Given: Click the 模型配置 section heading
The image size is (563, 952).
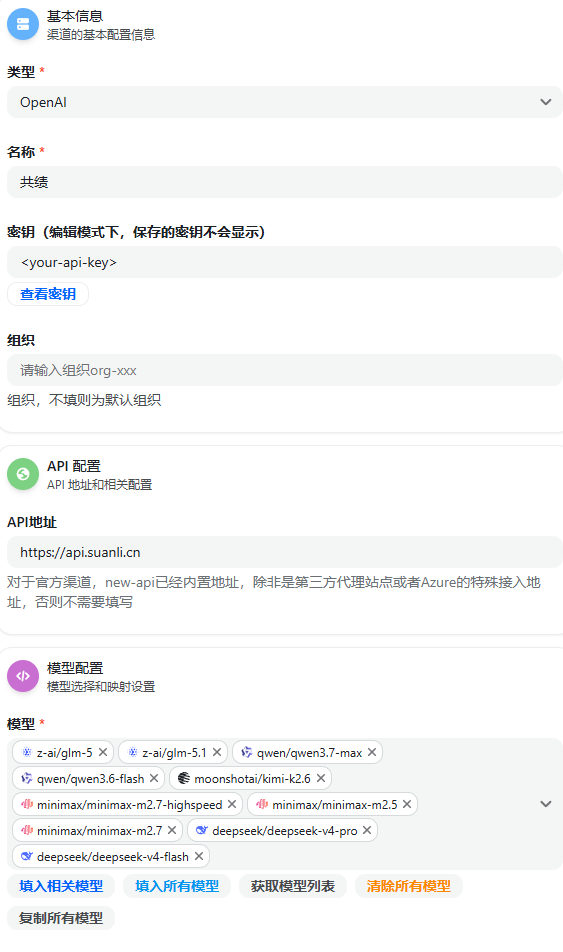Looking at the screenshot, I should click(75, 668).
